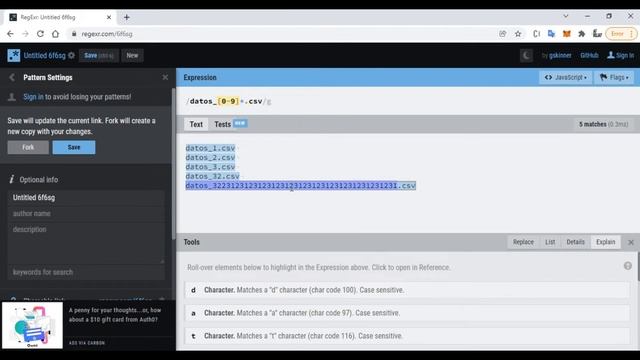
Task: Open the gskinner link
Action: tap(560, 56)
